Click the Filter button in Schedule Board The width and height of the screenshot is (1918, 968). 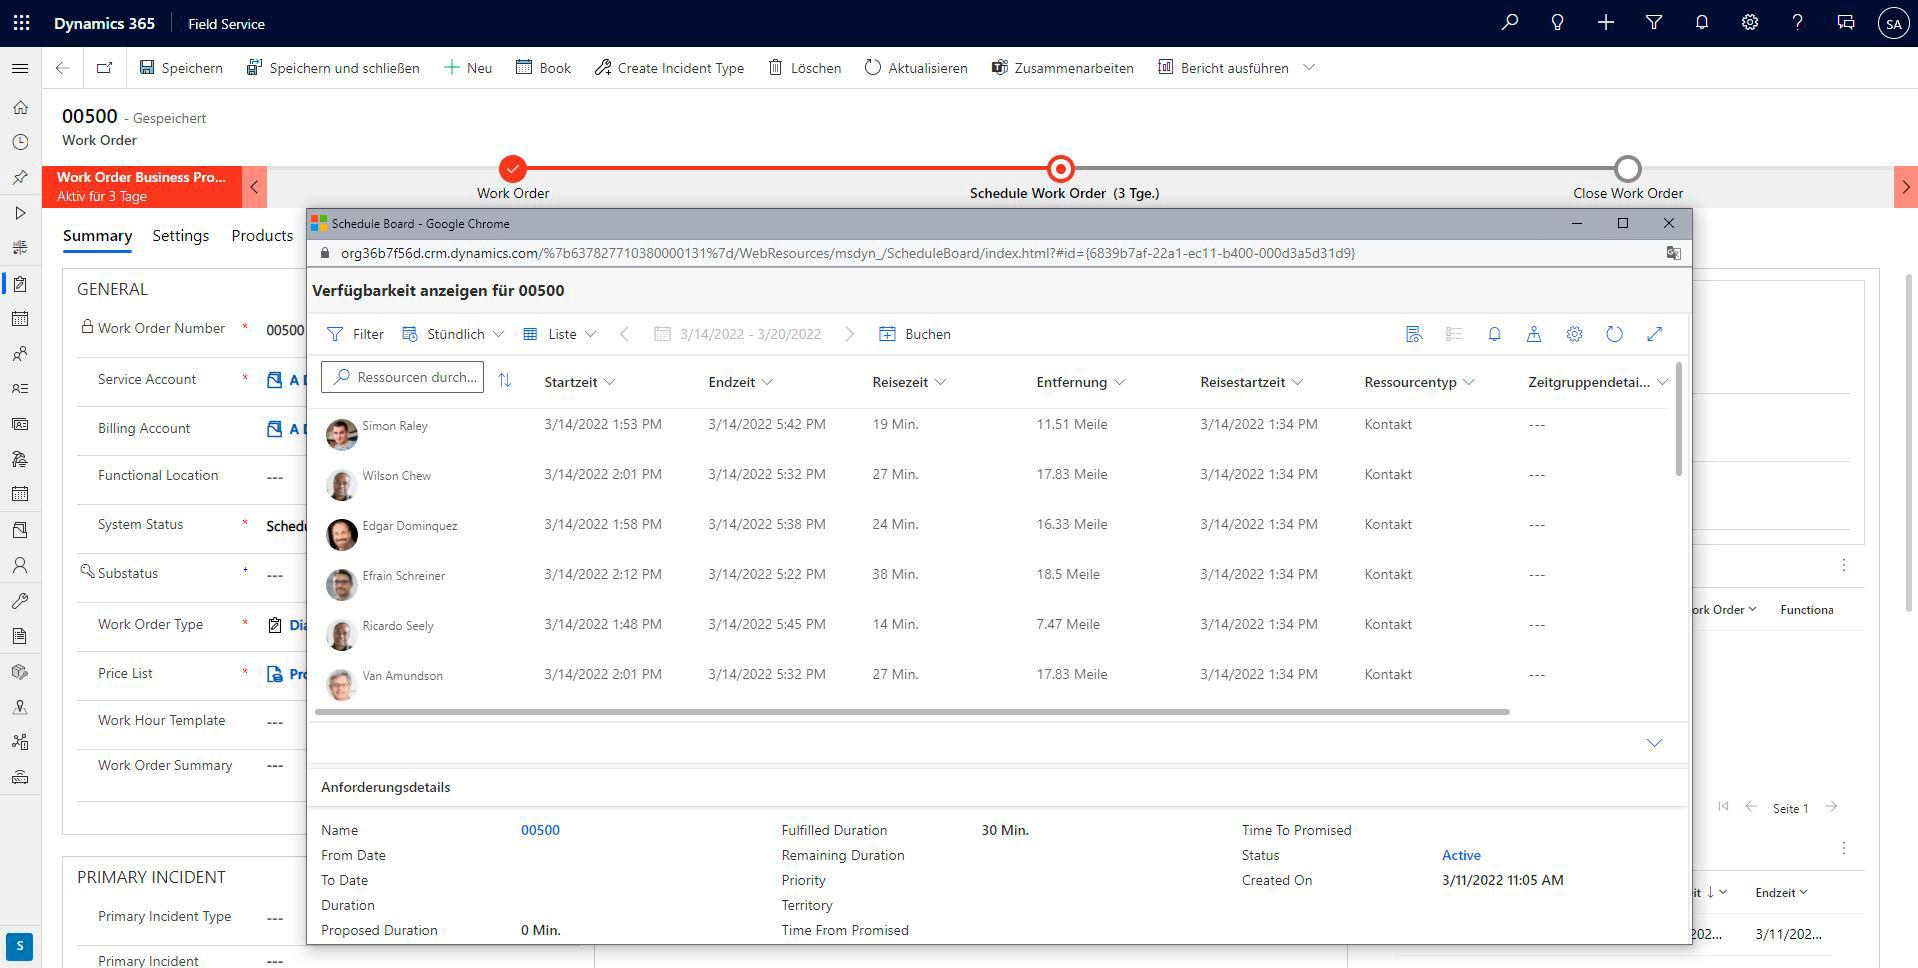pos(356,334)
